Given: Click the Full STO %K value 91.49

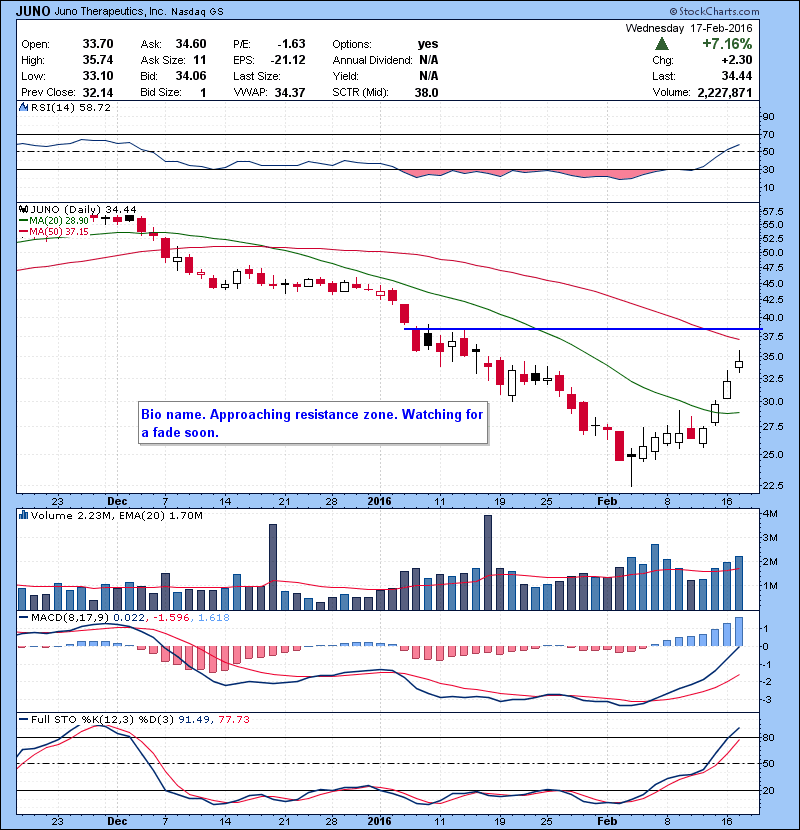Looking at the screenshot, I should click(x=193, y=719).
